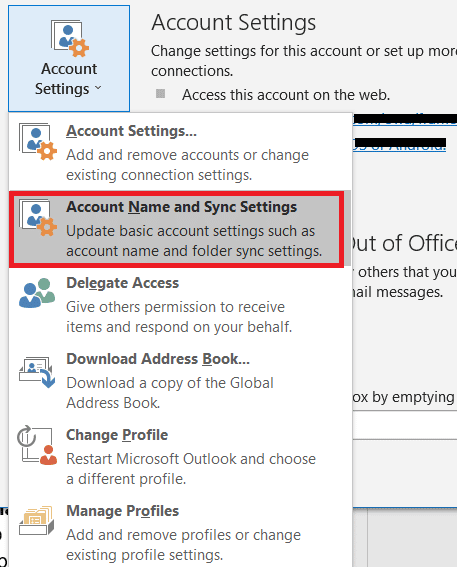This screenshot has height=567, width=457.
Task: Click the 'Add and remove accounts' description text
Action: click(187, 165)
